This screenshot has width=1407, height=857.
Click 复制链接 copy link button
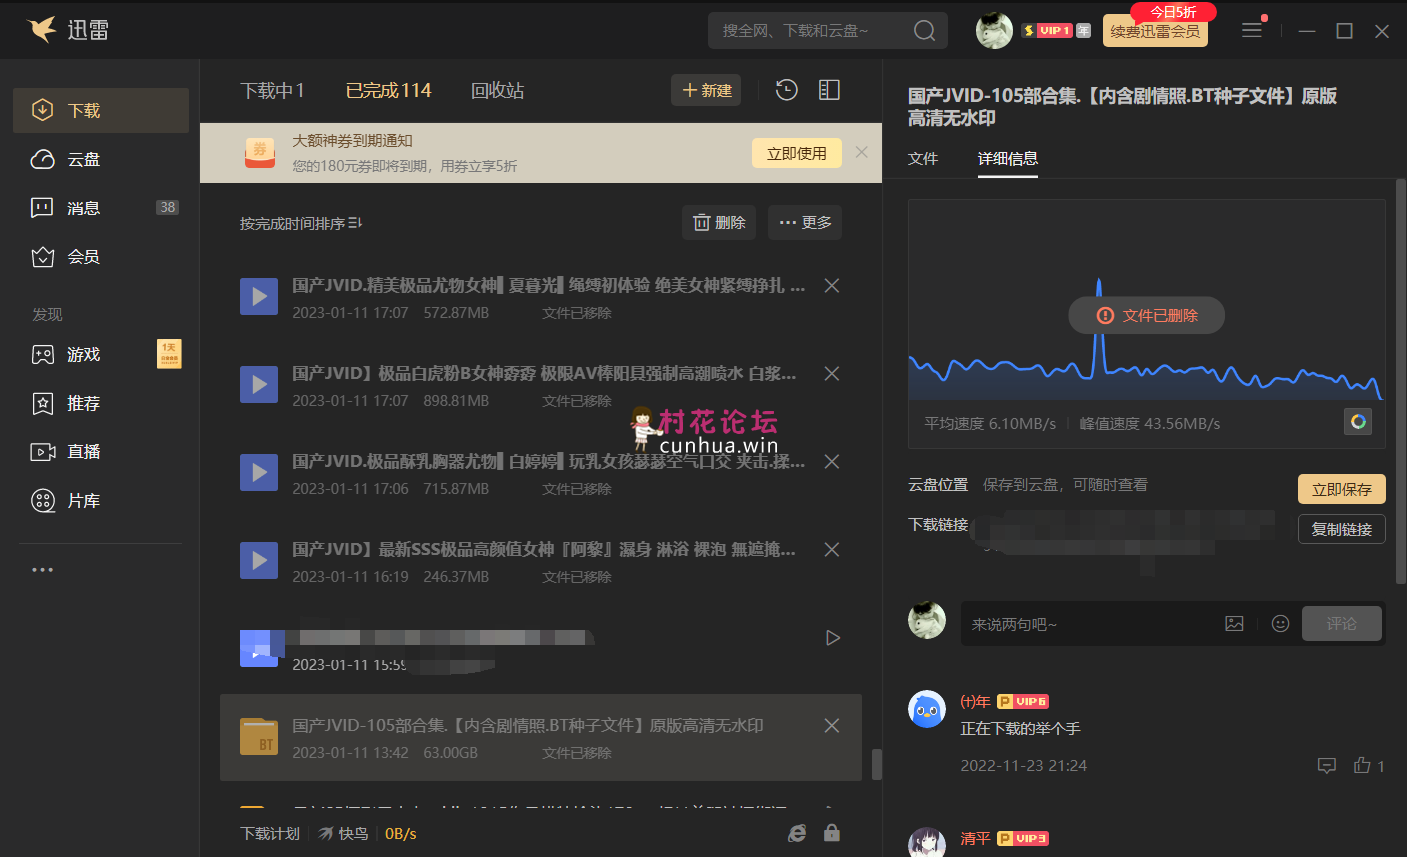click(x=1342, y=529)
